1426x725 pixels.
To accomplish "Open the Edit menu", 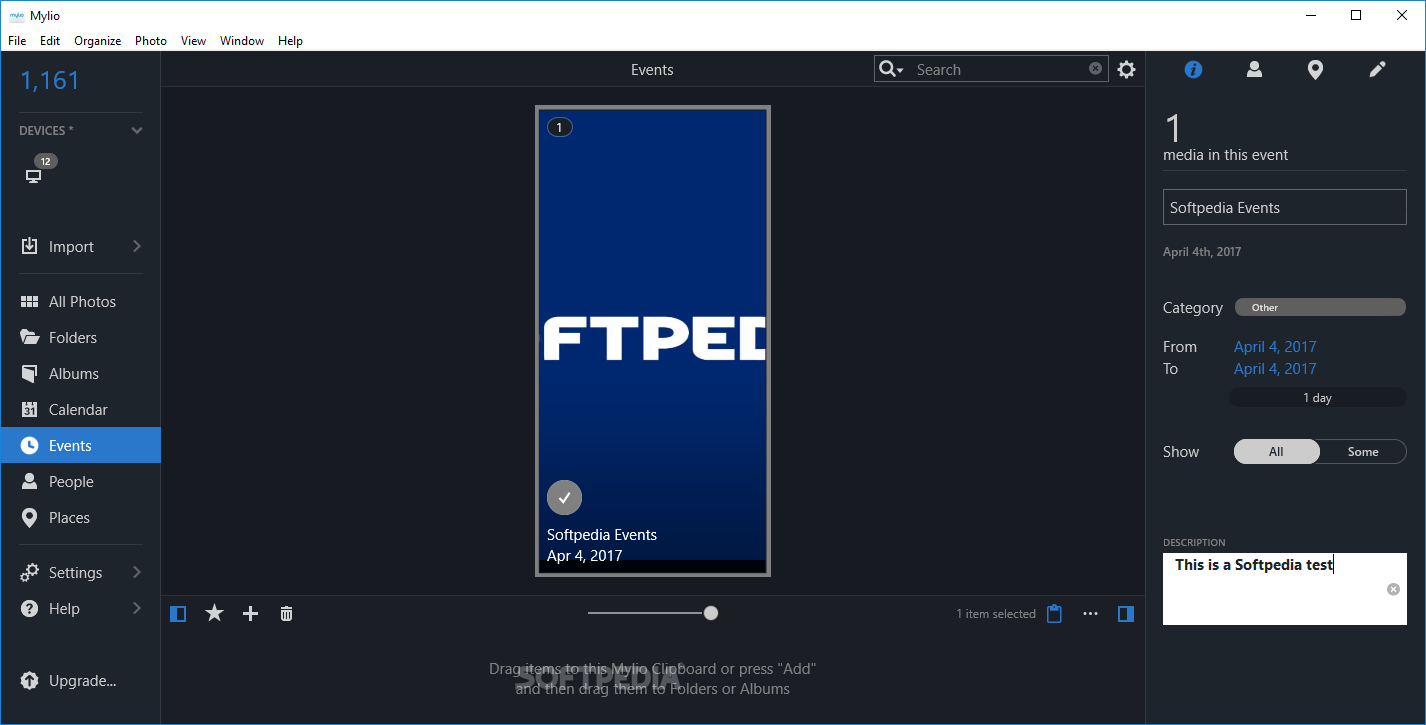I will coord(50,41).
